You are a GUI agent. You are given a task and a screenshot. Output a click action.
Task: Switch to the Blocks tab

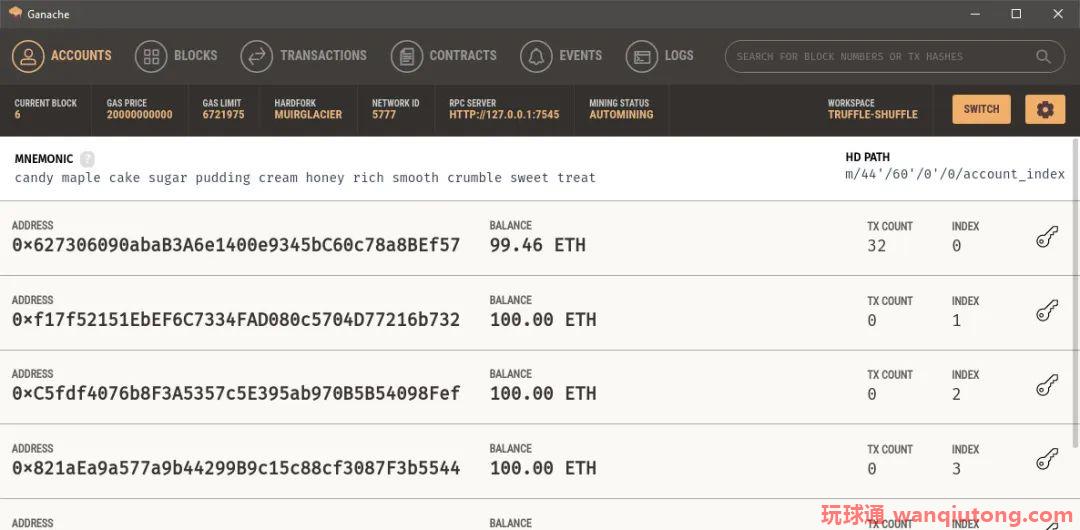click(176, 56)
